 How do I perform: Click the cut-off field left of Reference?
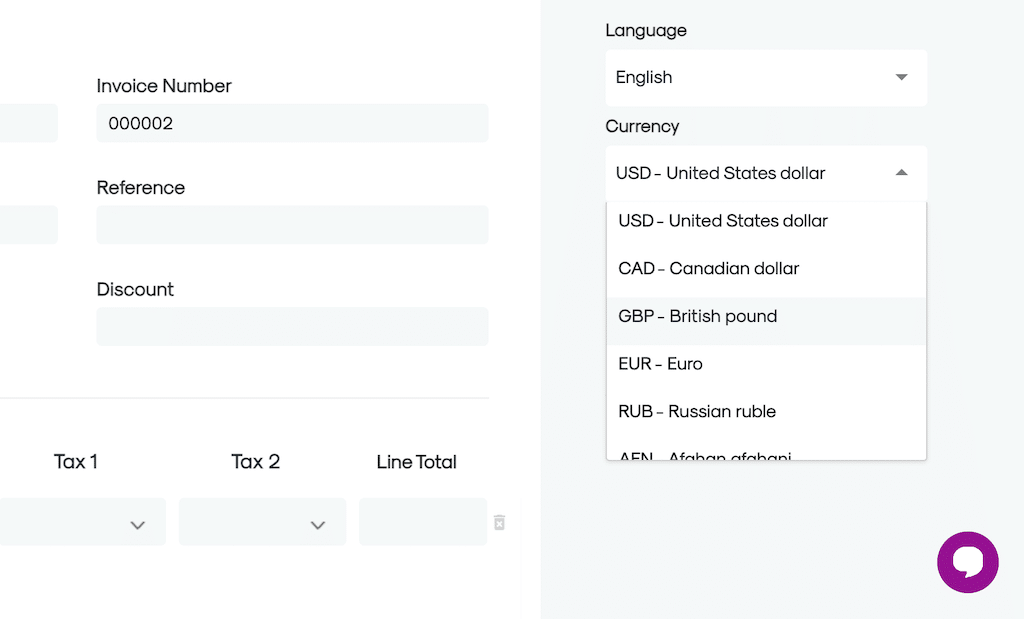[x=28, y=225]
